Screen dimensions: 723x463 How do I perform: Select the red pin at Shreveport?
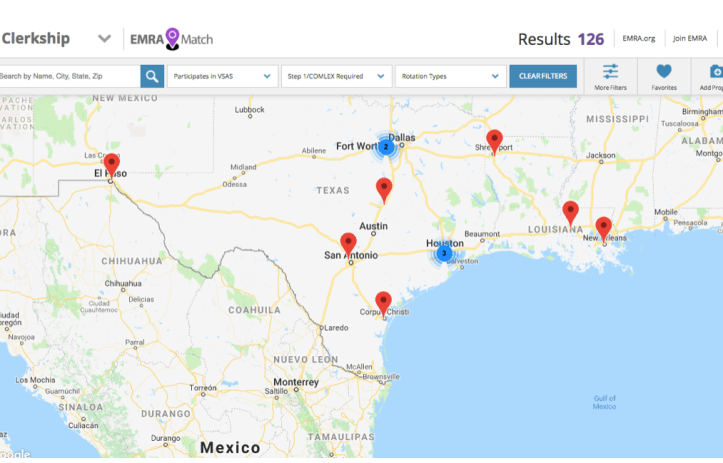[494, 142]
